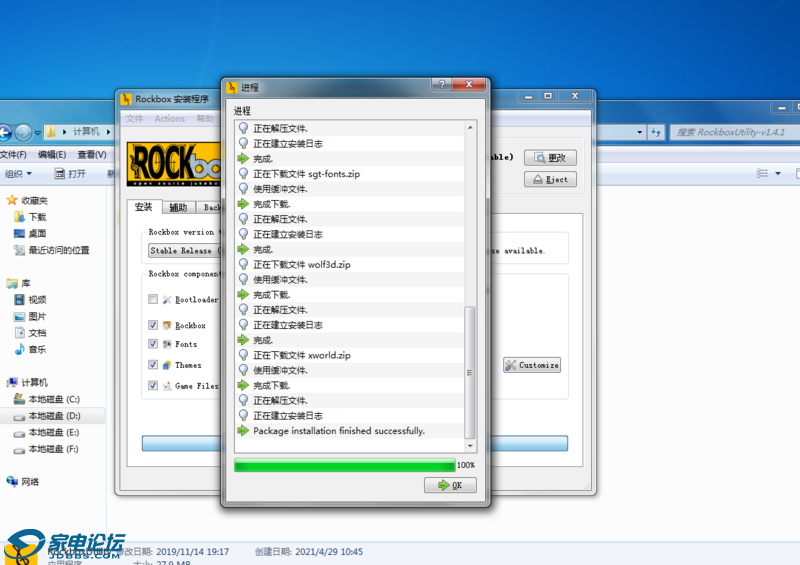The height and width of the screenshot is (565, 800).
Task: Open 文档 library
Action: click(x=37, y=333)
